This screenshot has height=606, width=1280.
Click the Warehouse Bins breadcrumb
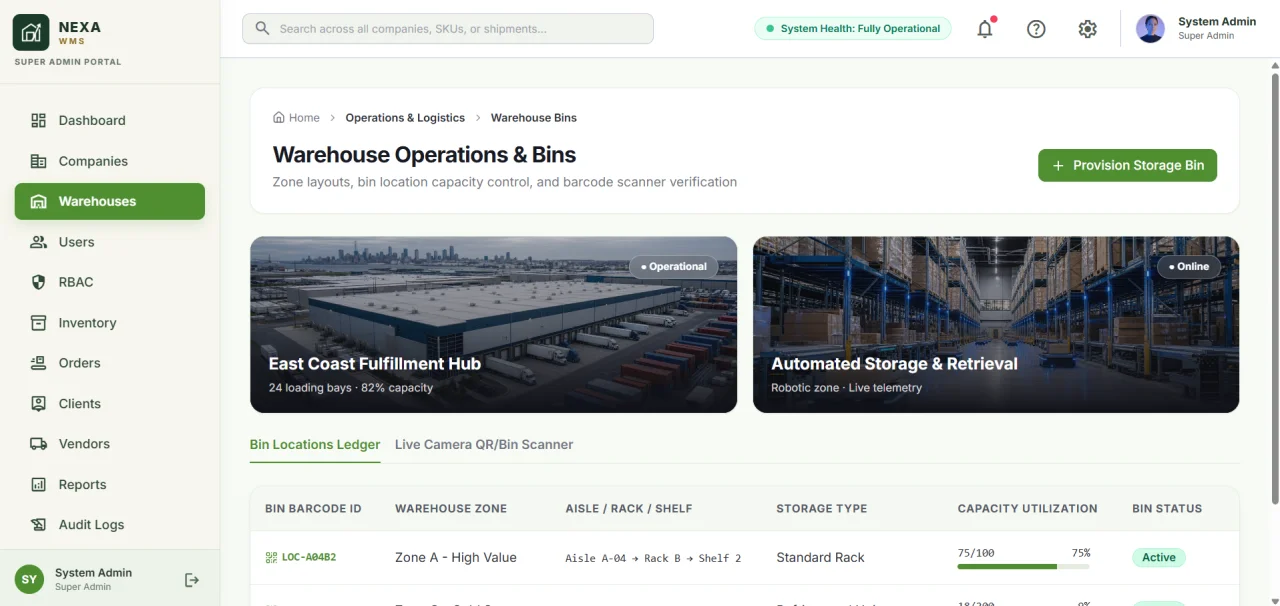[x=534, y=118]
